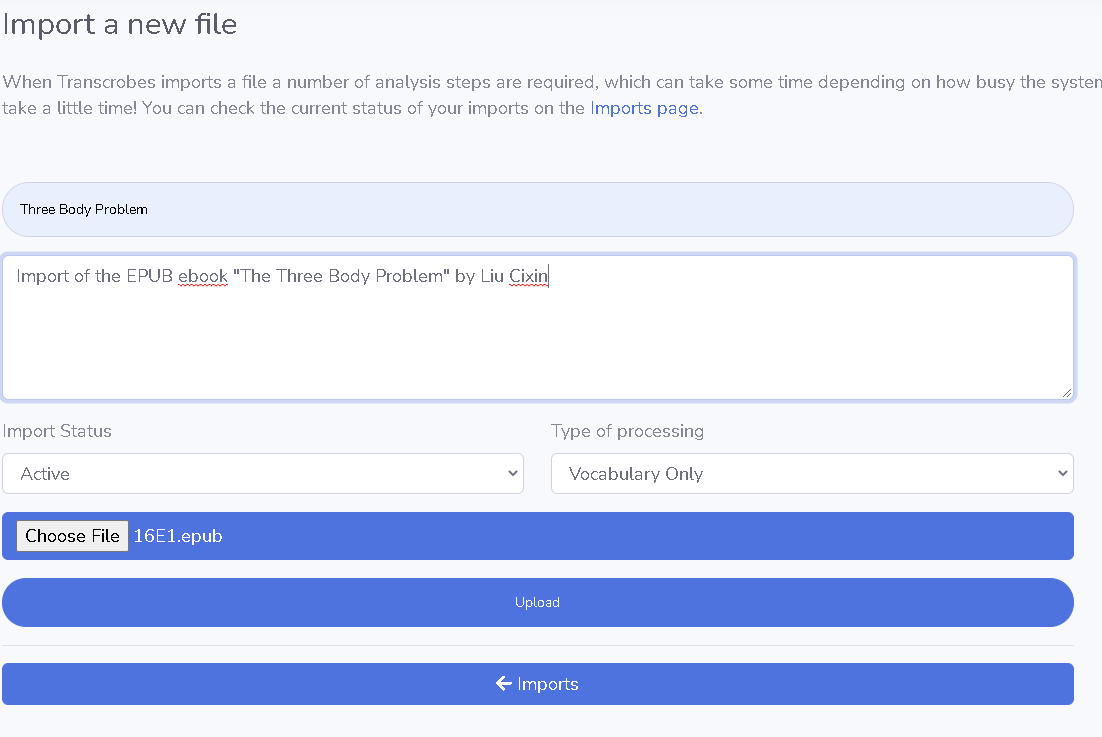Click the word Transcrobes in intro paragraph
The image size is (1102, 737).
point(106,82)
